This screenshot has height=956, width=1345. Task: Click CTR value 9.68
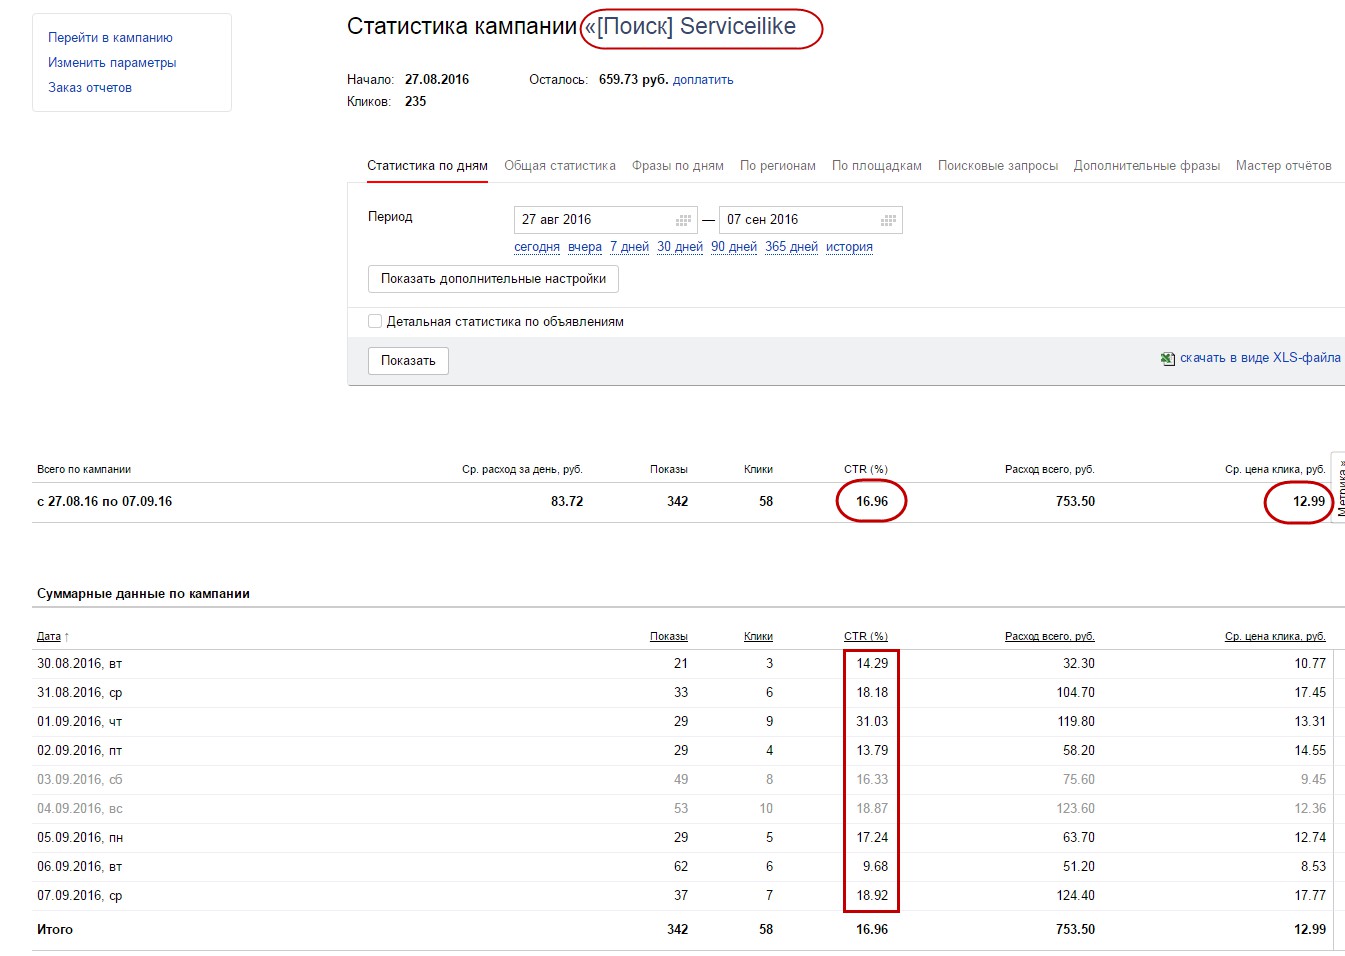pyautogui.click(x=875, y=867)
